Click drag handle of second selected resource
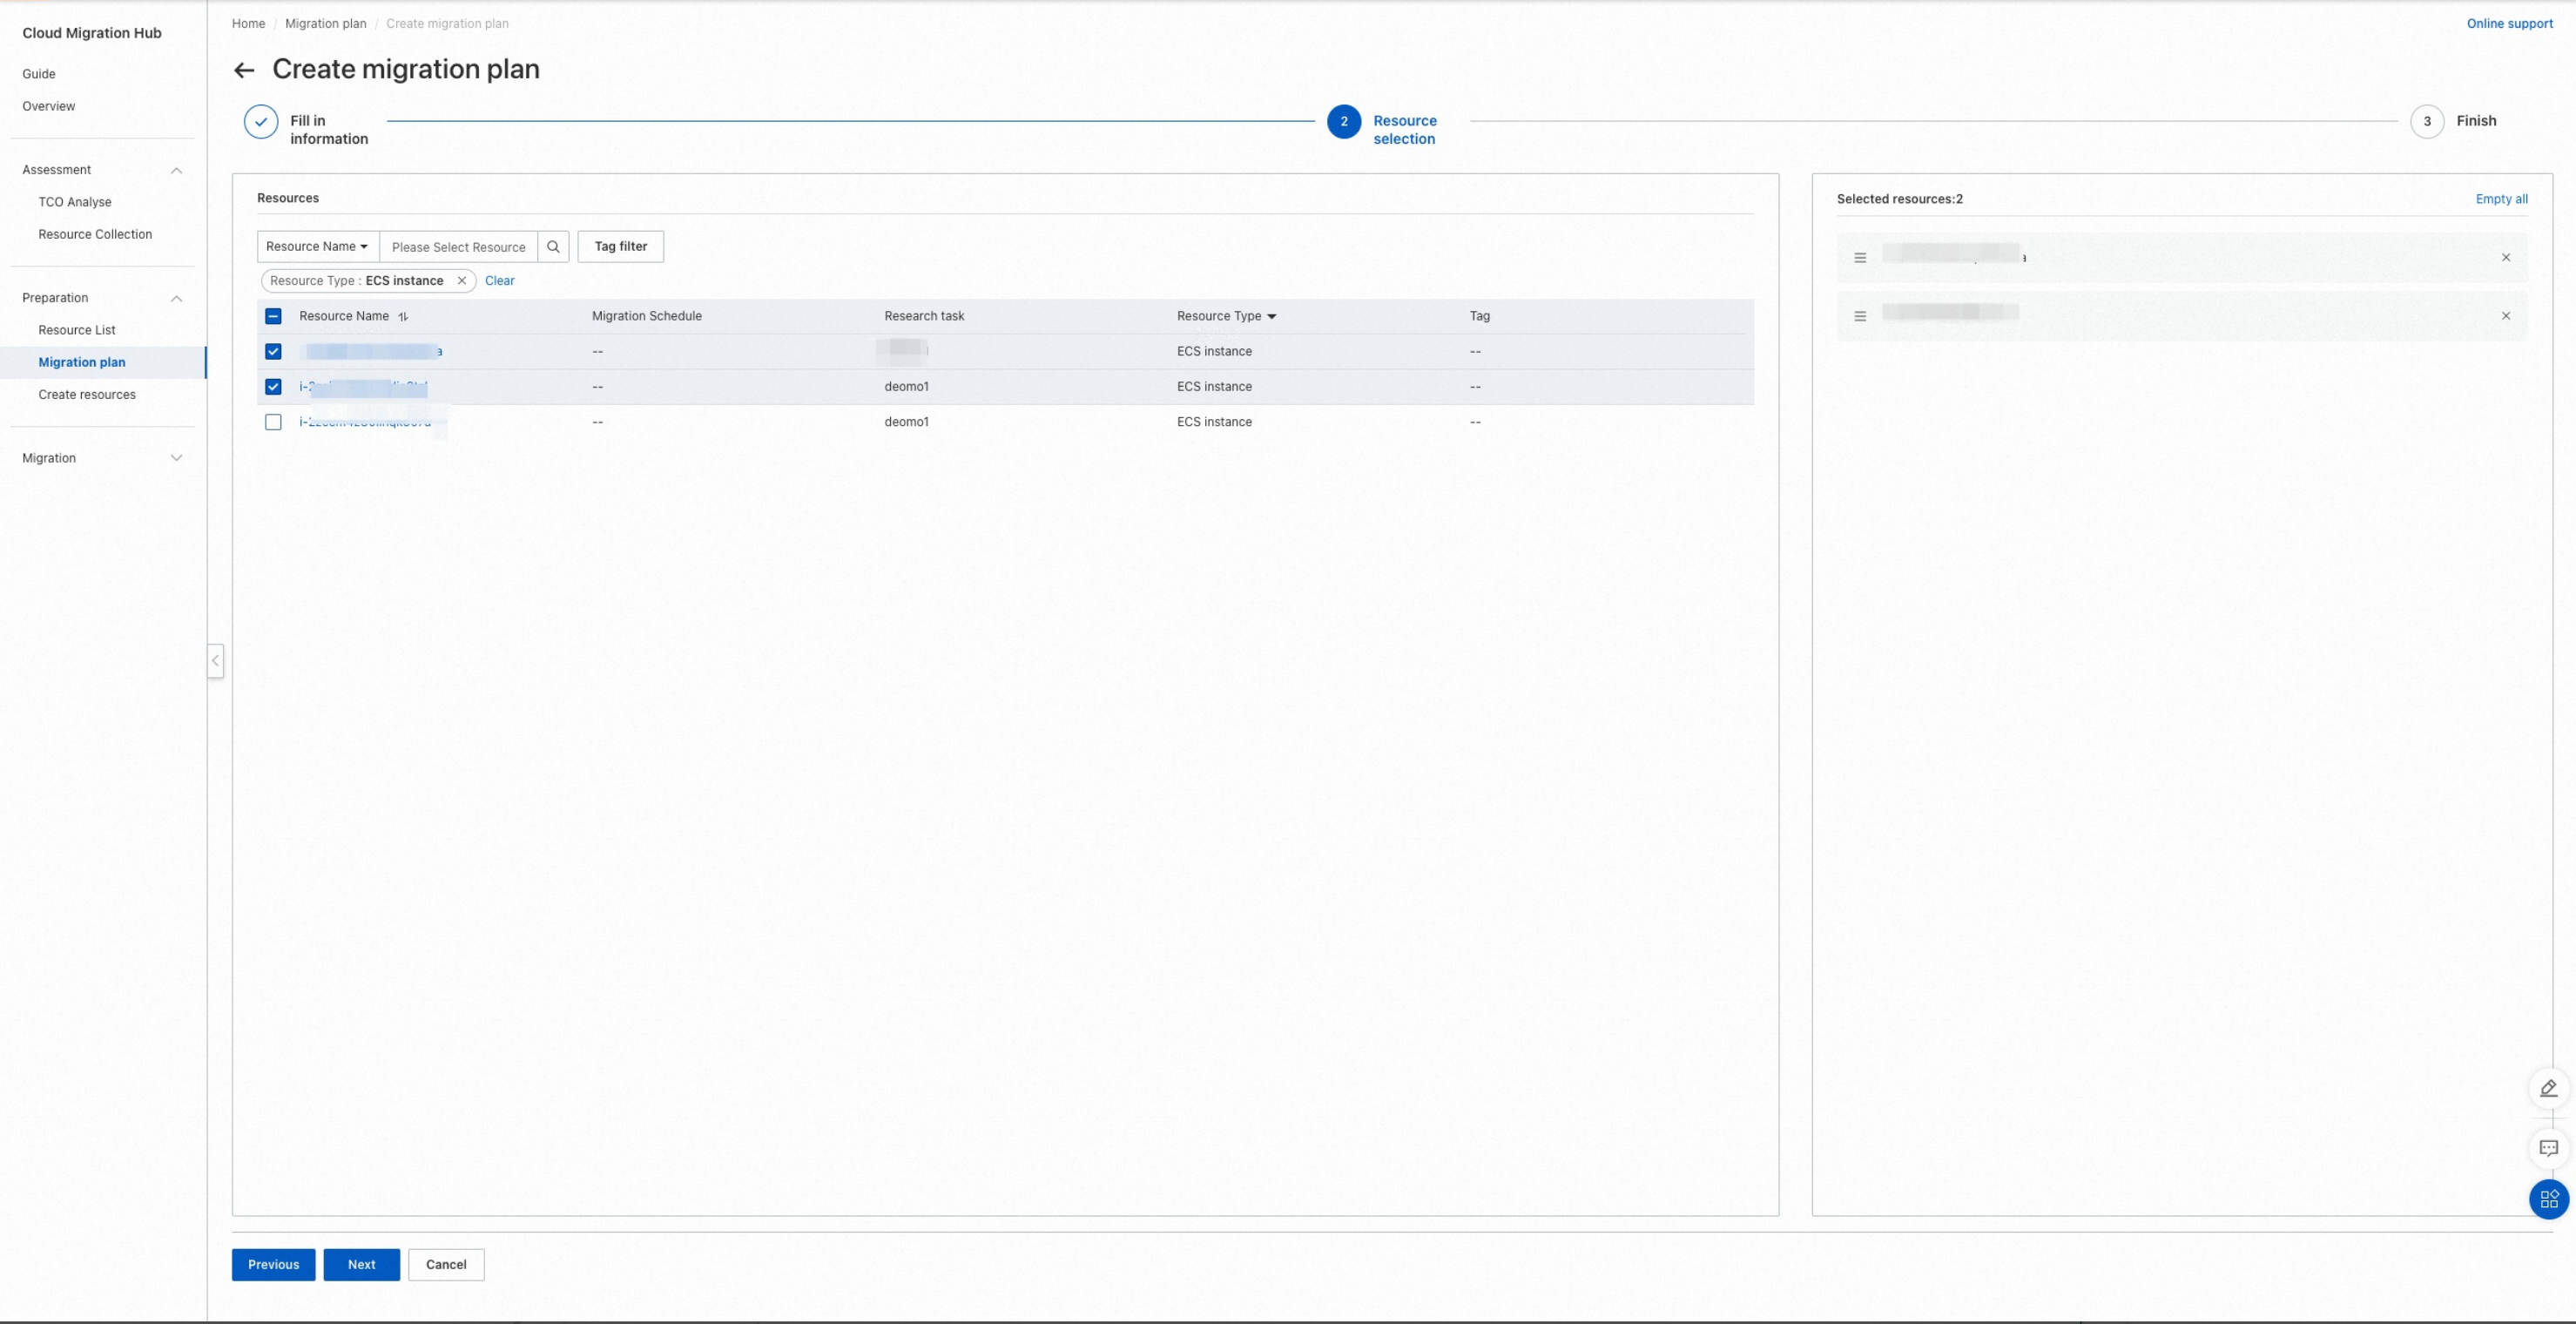Image resolution: width=2576 pixels, height=1324 pixels. pos(1860,316)
